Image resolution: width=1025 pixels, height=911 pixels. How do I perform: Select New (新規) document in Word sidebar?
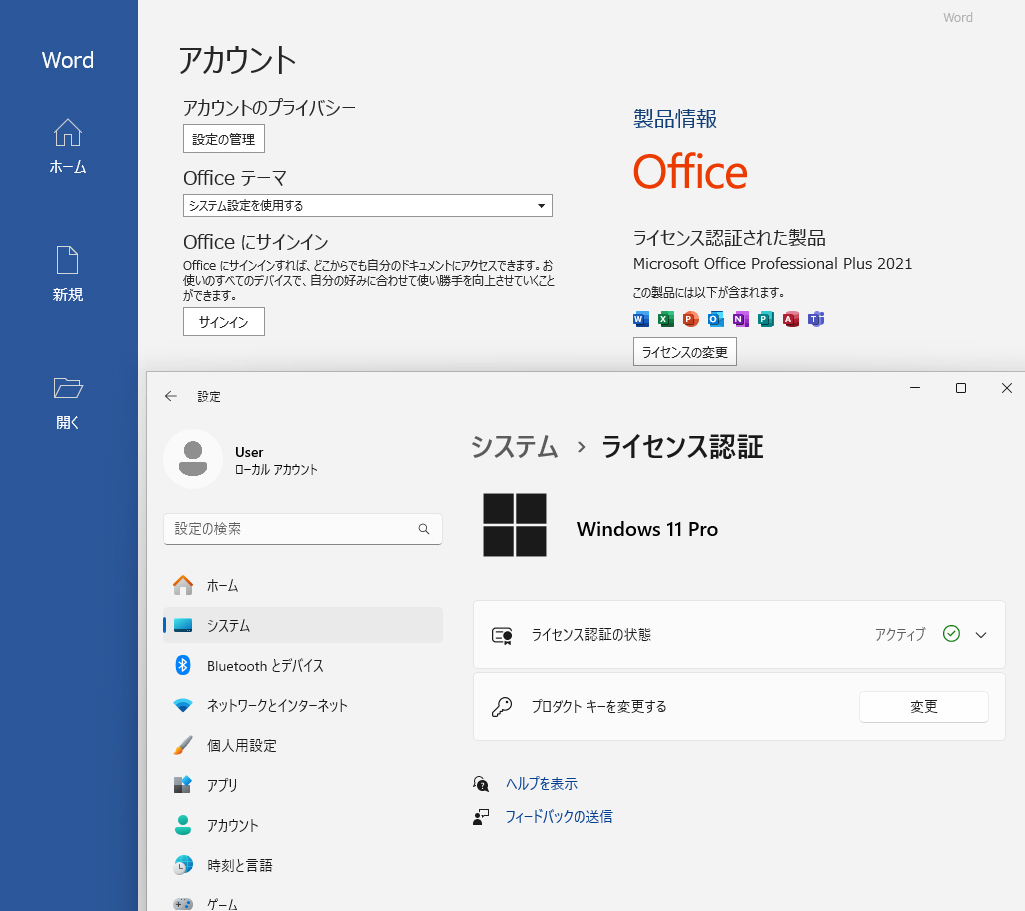[x=68, y=274]
